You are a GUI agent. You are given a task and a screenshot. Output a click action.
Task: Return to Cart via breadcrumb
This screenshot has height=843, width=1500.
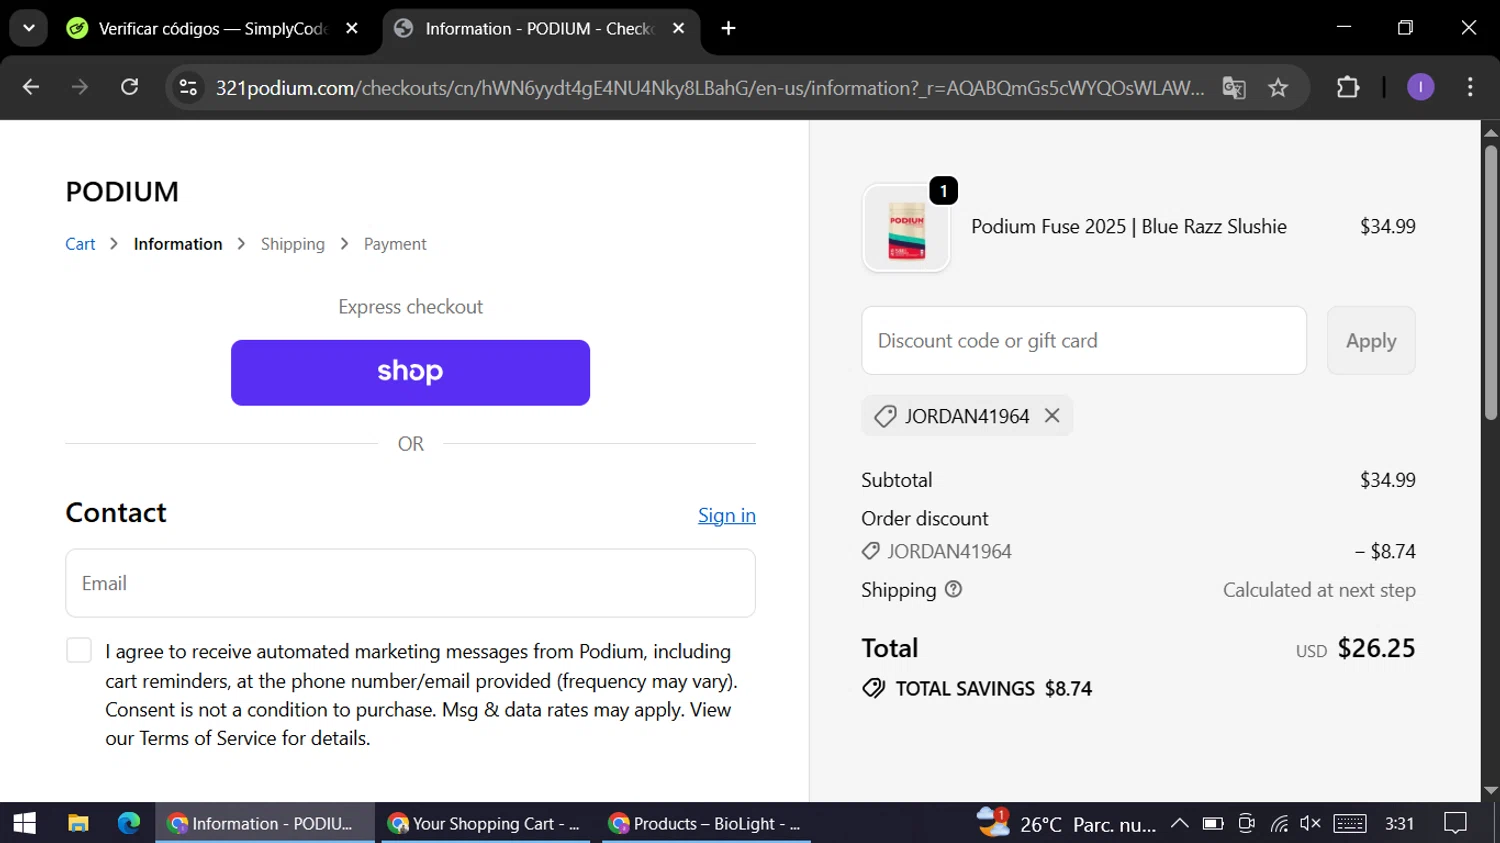[80, 244]
